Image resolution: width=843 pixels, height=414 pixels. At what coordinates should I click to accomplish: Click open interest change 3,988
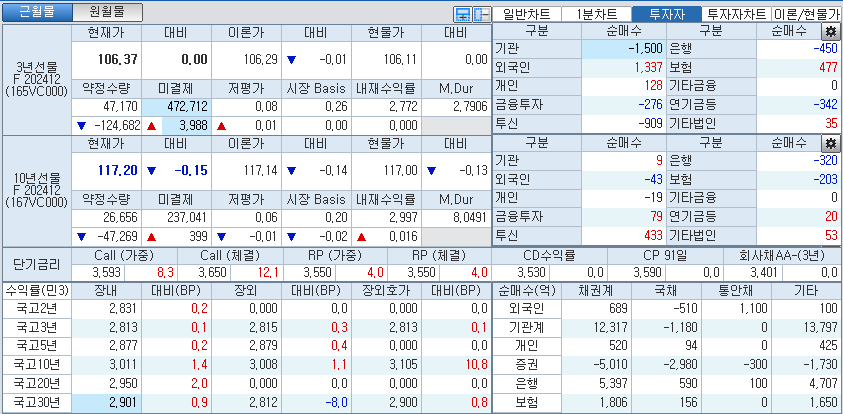194,126
